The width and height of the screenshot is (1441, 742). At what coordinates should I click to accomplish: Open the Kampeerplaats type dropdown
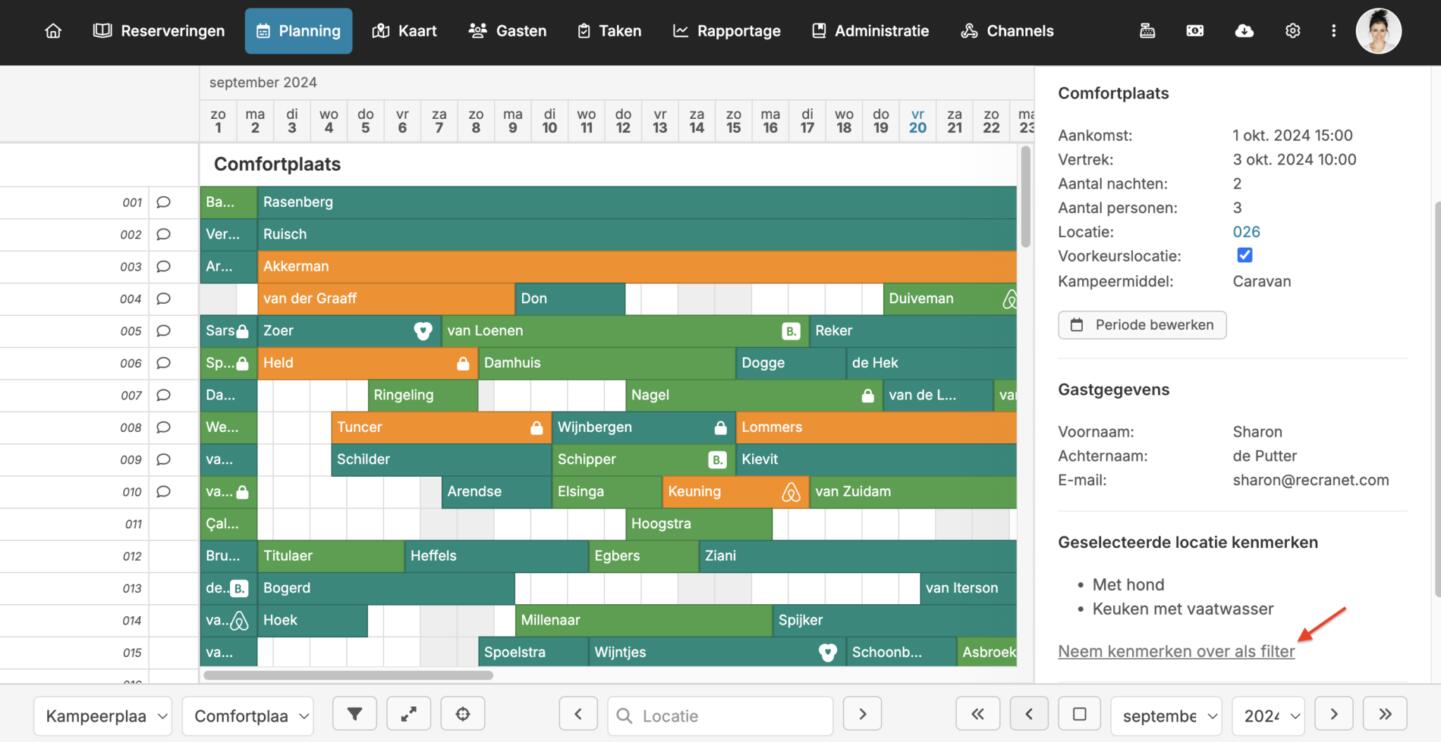click(103, 716)
